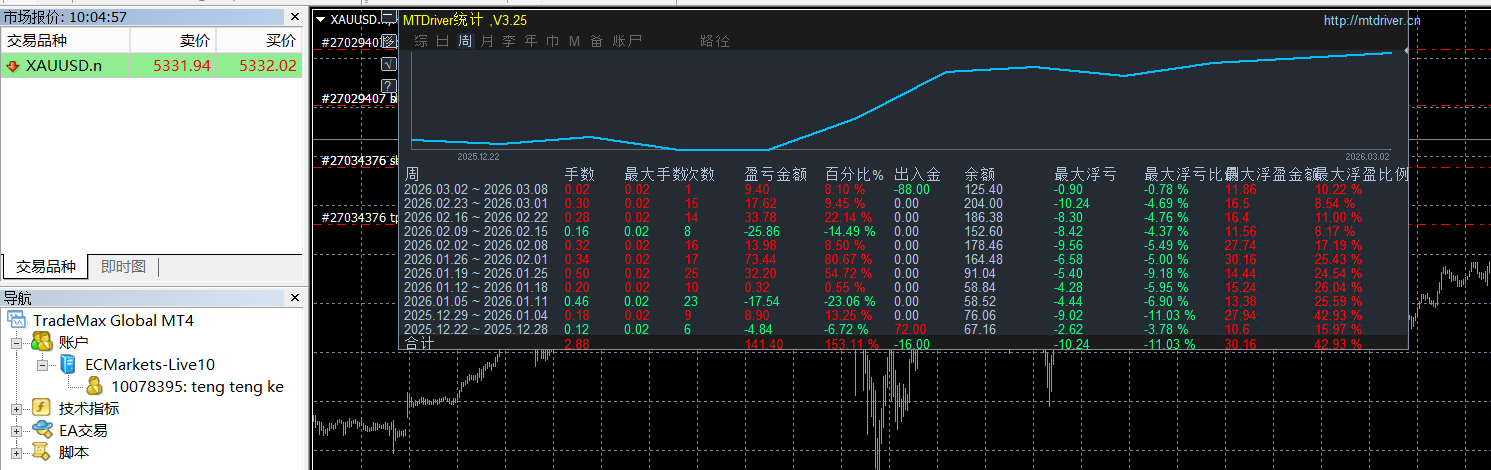
Task: Select the M tab in MTDriver
Action: pyautogui.click(x=574, y=41)
